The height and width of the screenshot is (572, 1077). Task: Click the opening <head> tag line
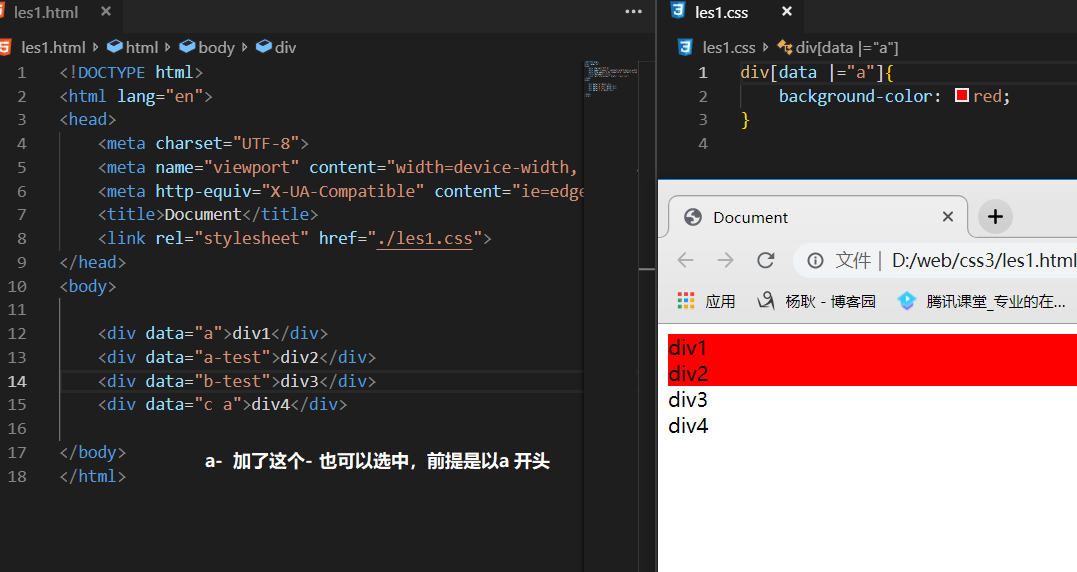click(x=88, y=119)
